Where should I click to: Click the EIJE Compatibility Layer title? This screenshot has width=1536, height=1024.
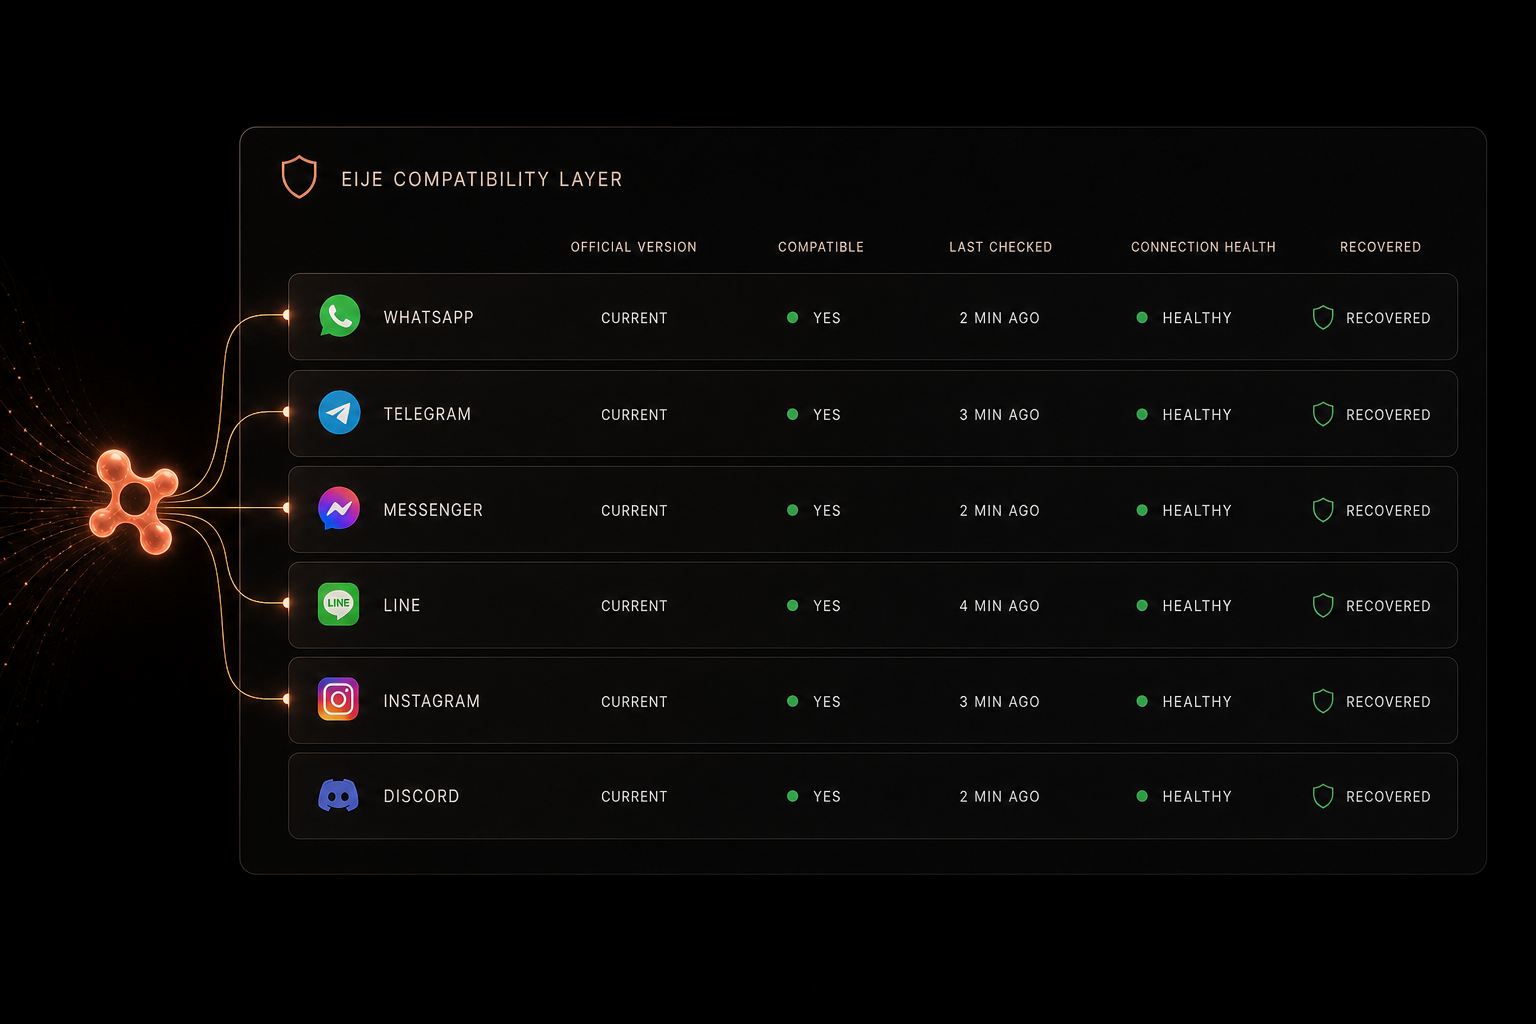click(482, 179)
